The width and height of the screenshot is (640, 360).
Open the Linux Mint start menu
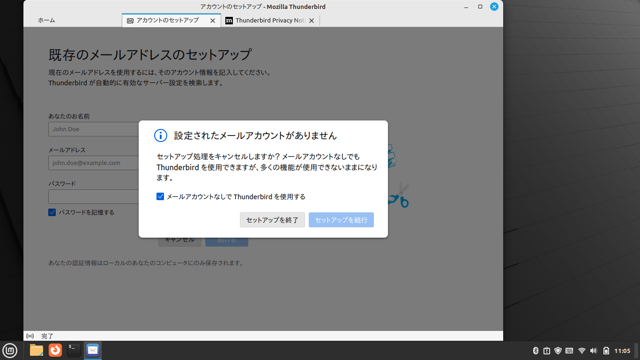click(10, 351)
